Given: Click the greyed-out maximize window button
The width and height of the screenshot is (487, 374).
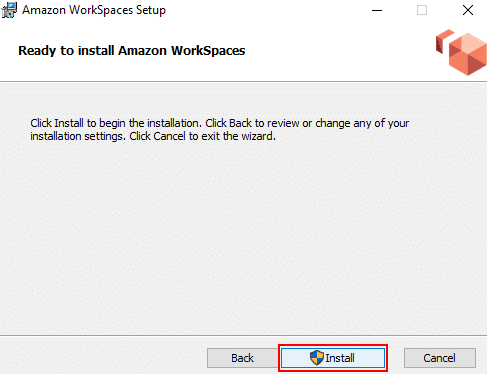Looking at the screenshot, I should tap(422, 10).
